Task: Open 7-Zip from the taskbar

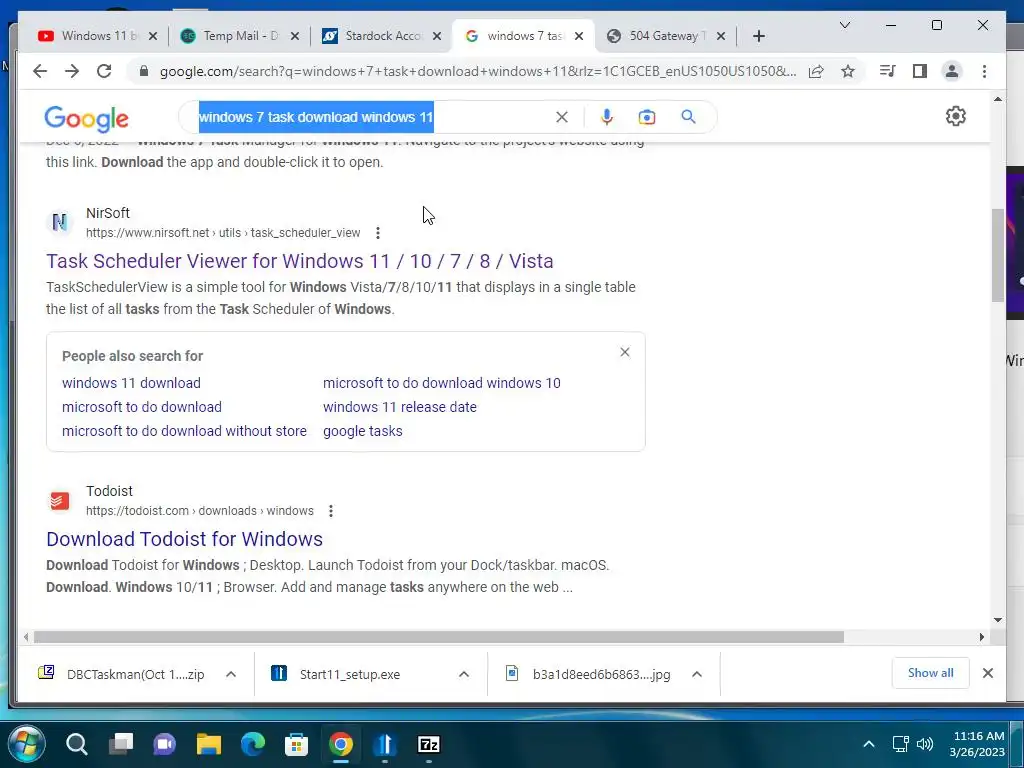Action: point(428,744)
